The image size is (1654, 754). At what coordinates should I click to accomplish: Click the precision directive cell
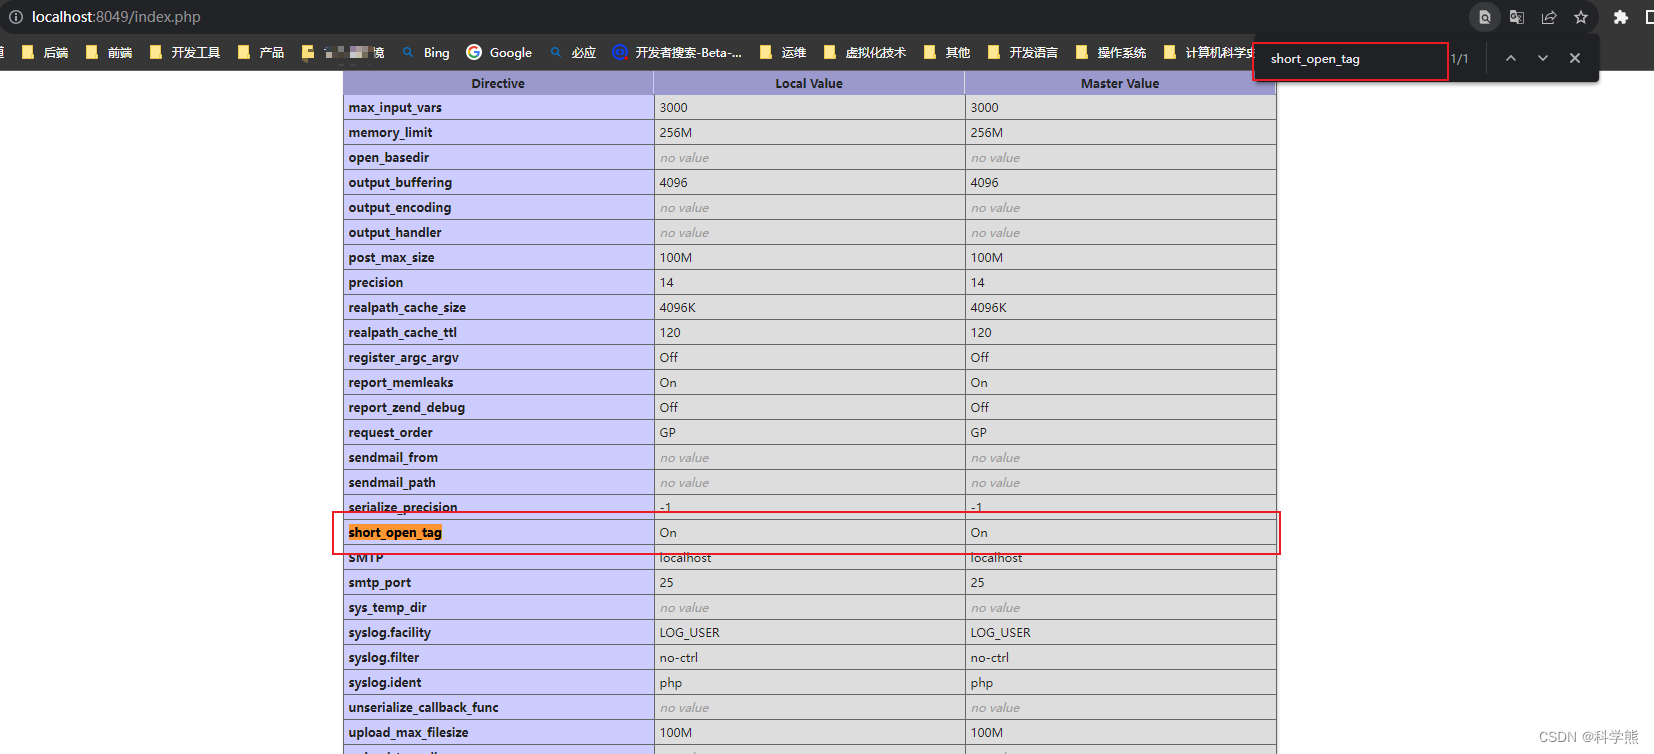[498, 282]
